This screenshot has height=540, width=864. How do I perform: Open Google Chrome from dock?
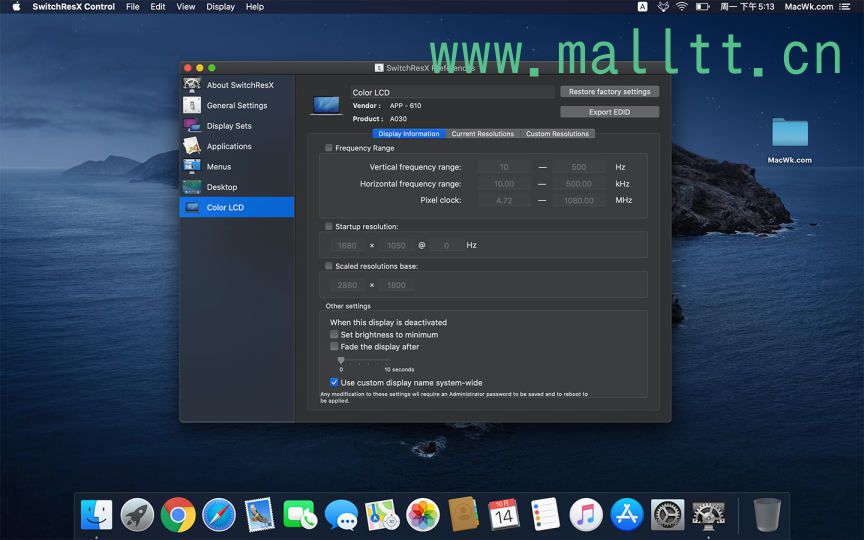coord(178,515)
